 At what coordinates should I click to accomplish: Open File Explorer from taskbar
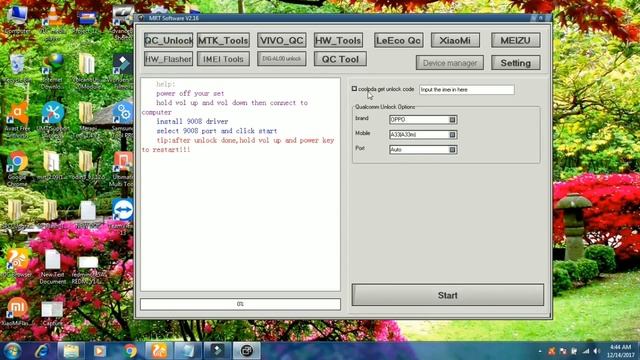click(x=71, y=351)
